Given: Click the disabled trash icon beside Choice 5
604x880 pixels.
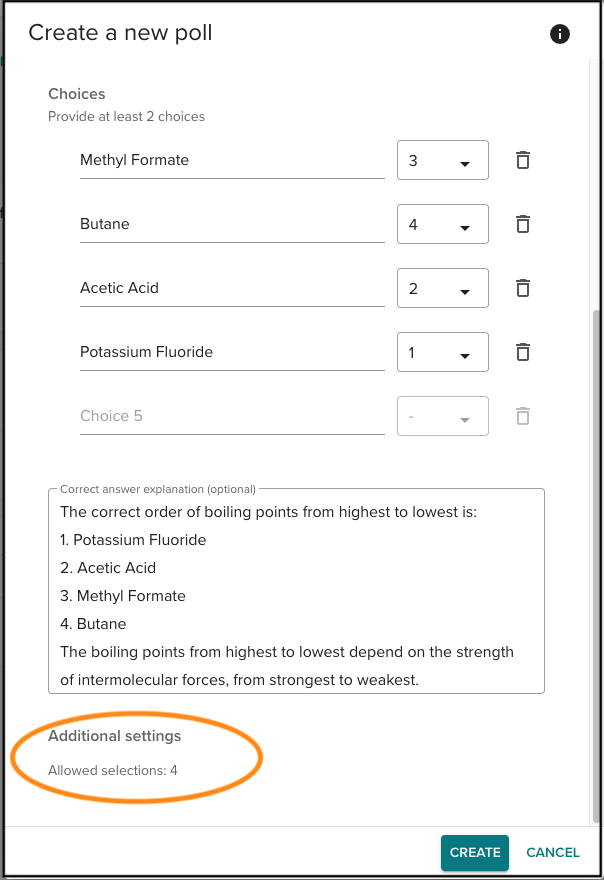Looking at the screenshot, I should pyautogui.click(x=522, y=415).
